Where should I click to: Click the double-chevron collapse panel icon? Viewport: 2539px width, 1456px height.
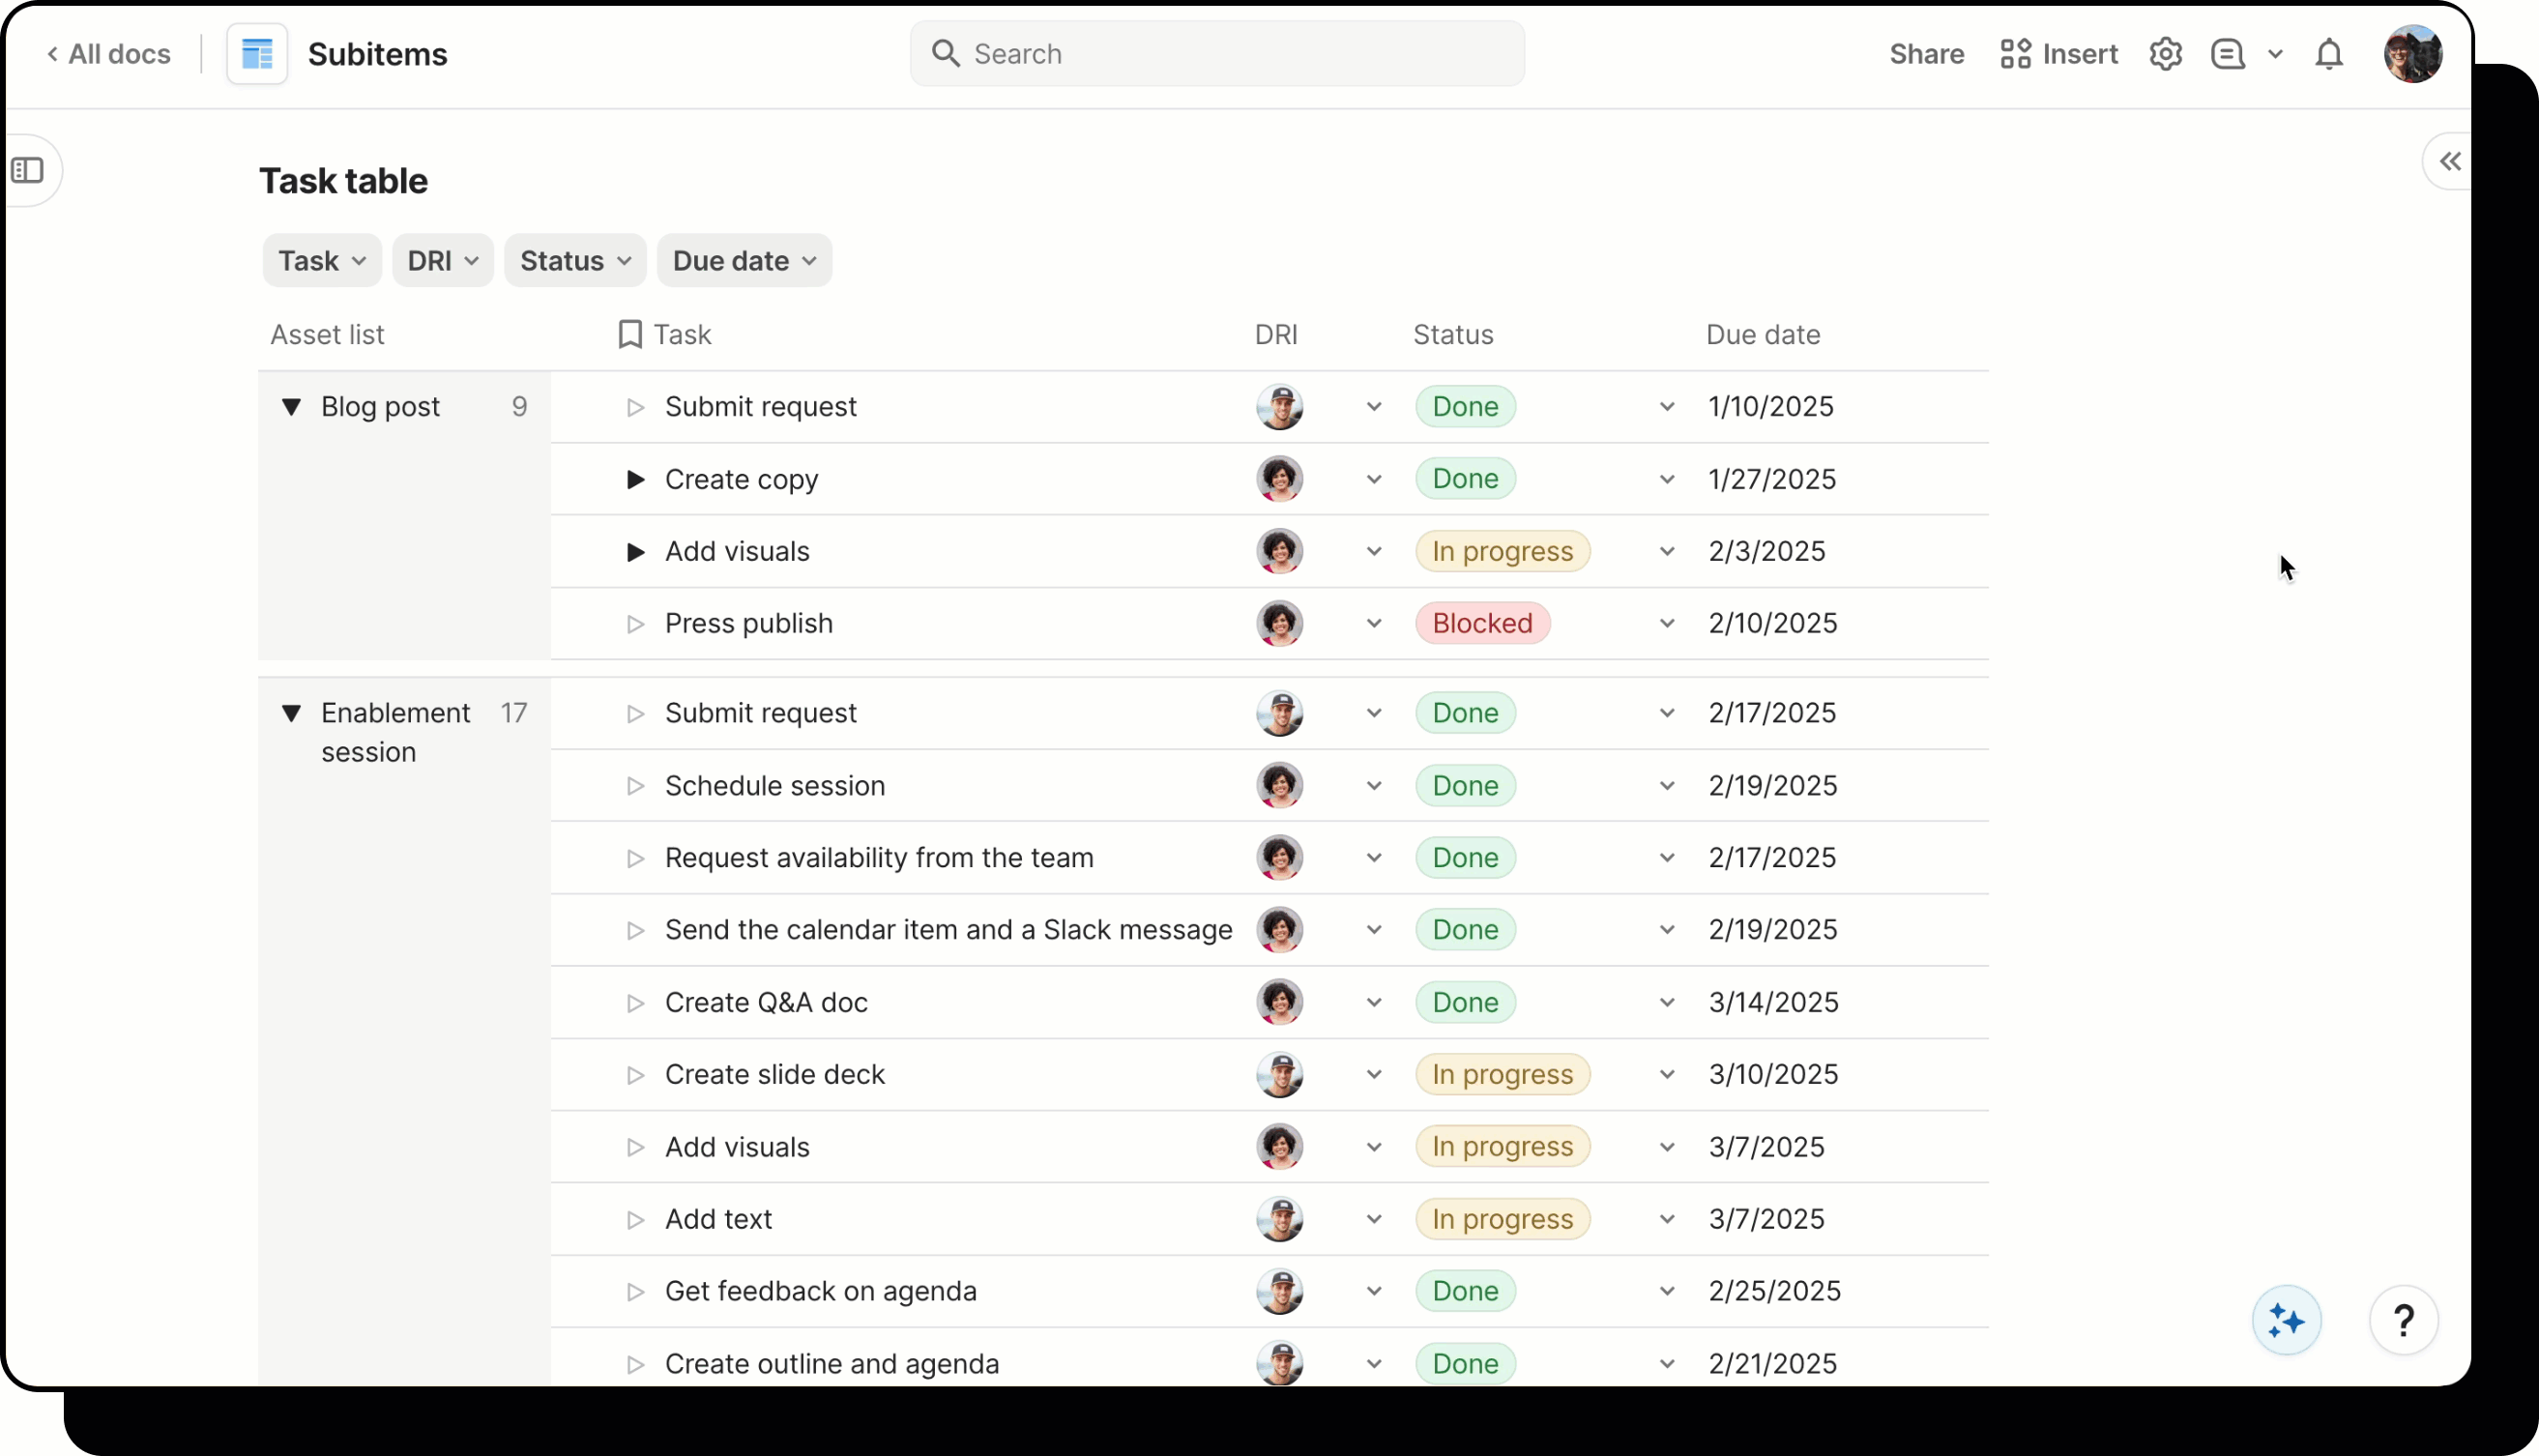(x=2449, y=162)
